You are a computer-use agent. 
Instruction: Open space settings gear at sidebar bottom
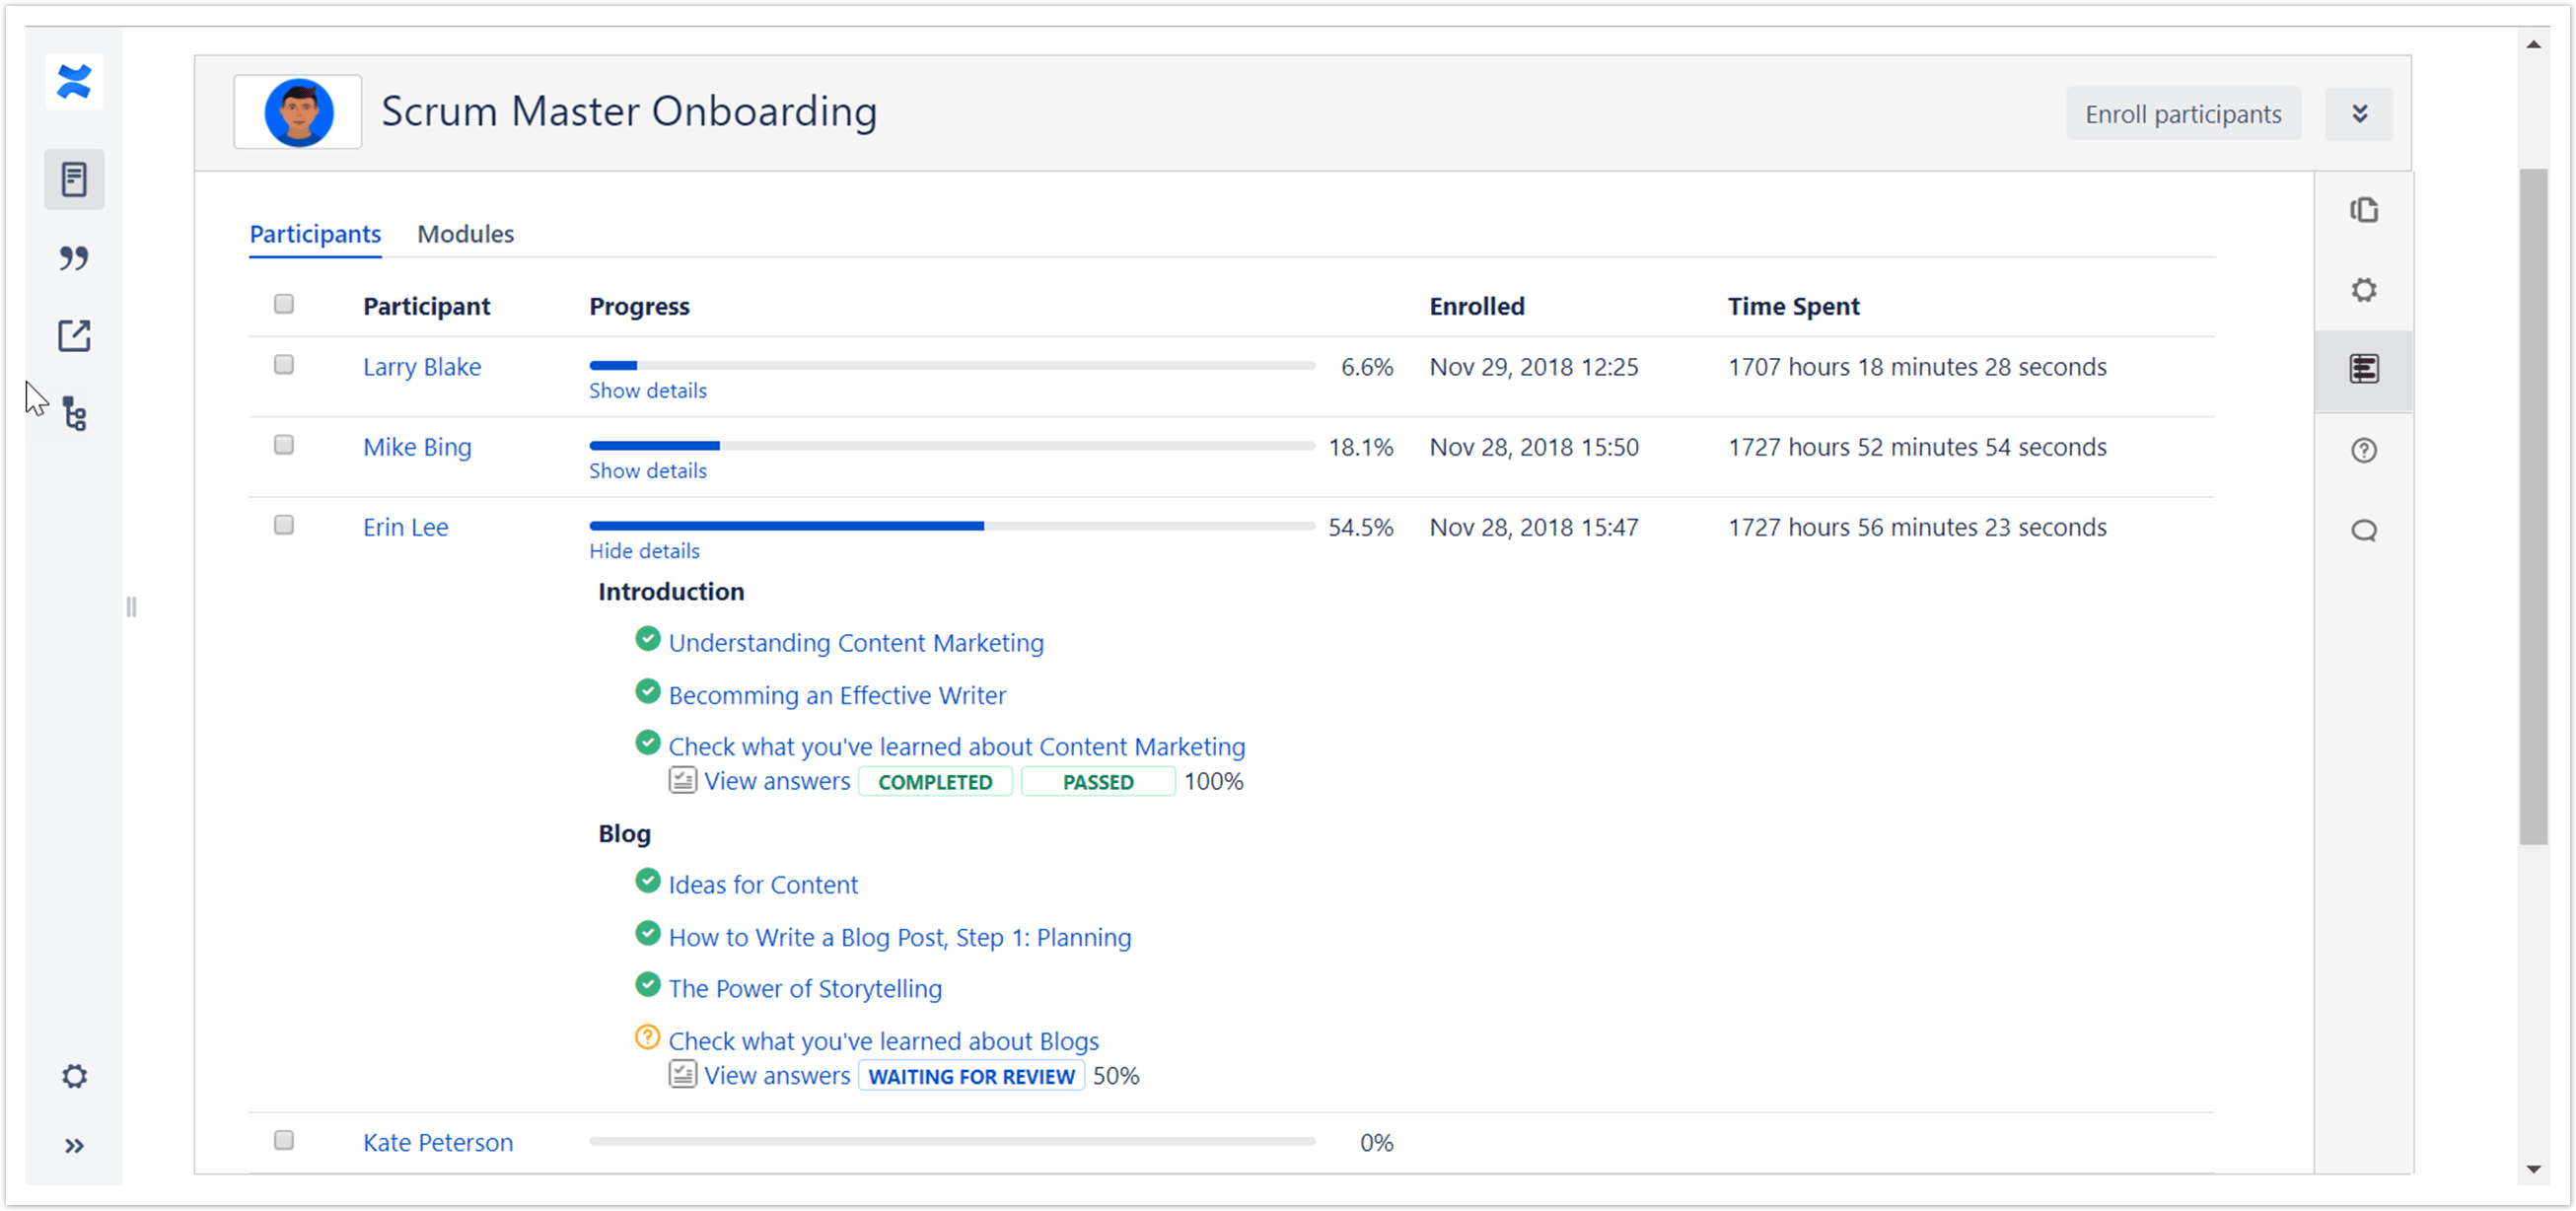point(74,1076)
